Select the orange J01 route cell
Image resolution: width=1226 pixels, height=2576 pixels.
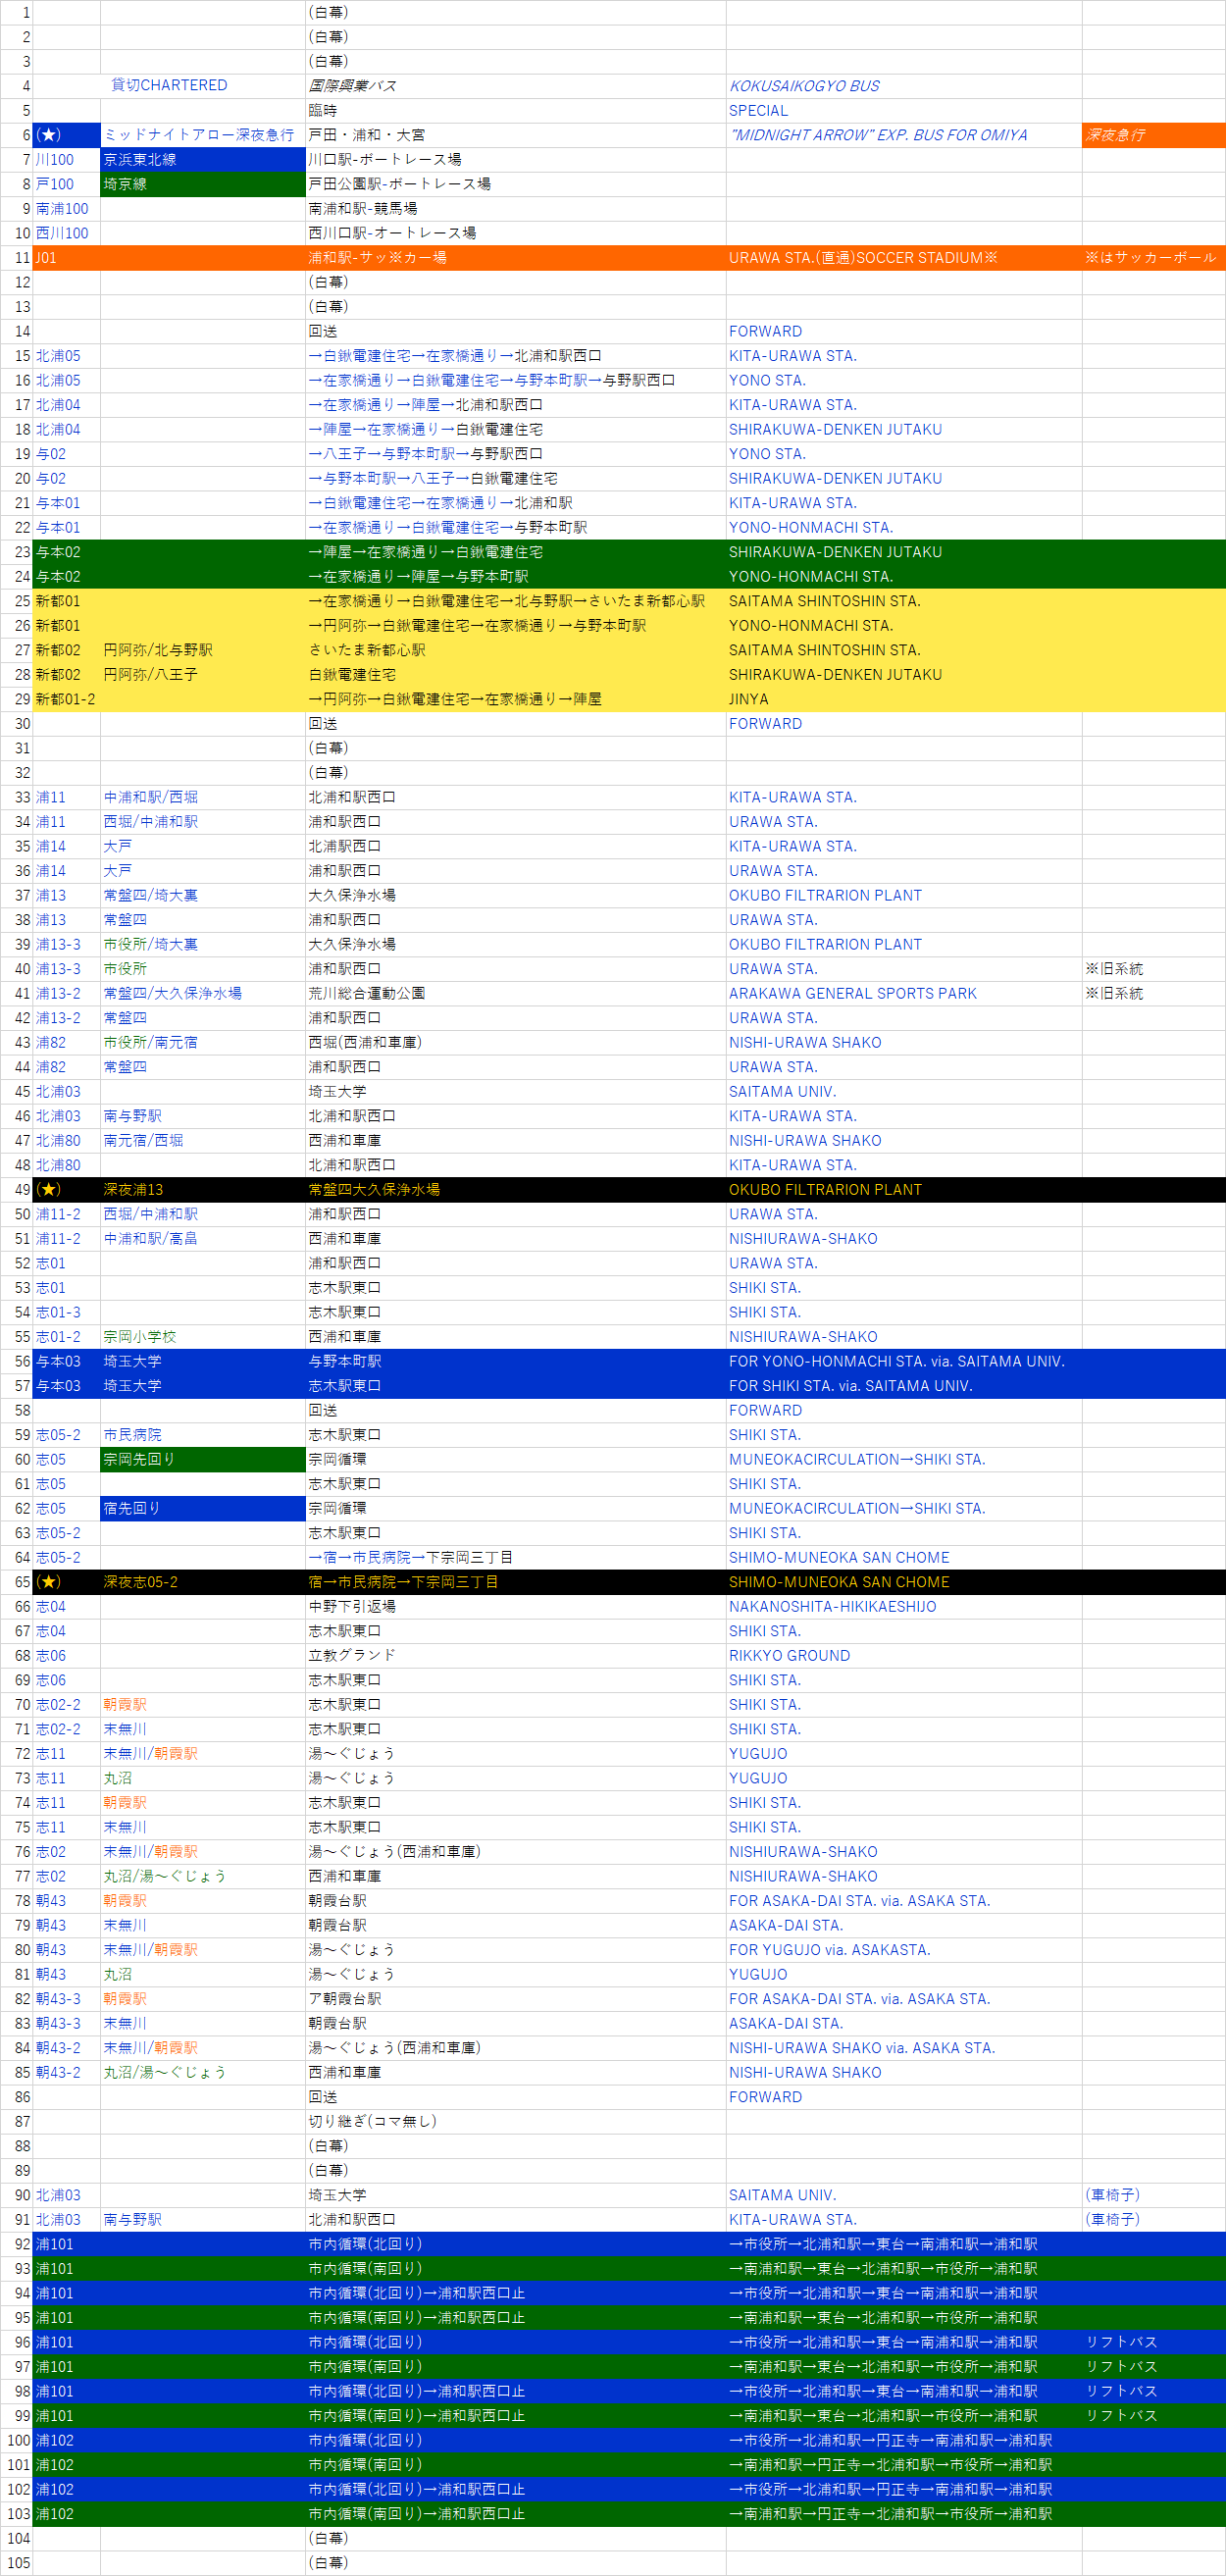click(66, 258)
